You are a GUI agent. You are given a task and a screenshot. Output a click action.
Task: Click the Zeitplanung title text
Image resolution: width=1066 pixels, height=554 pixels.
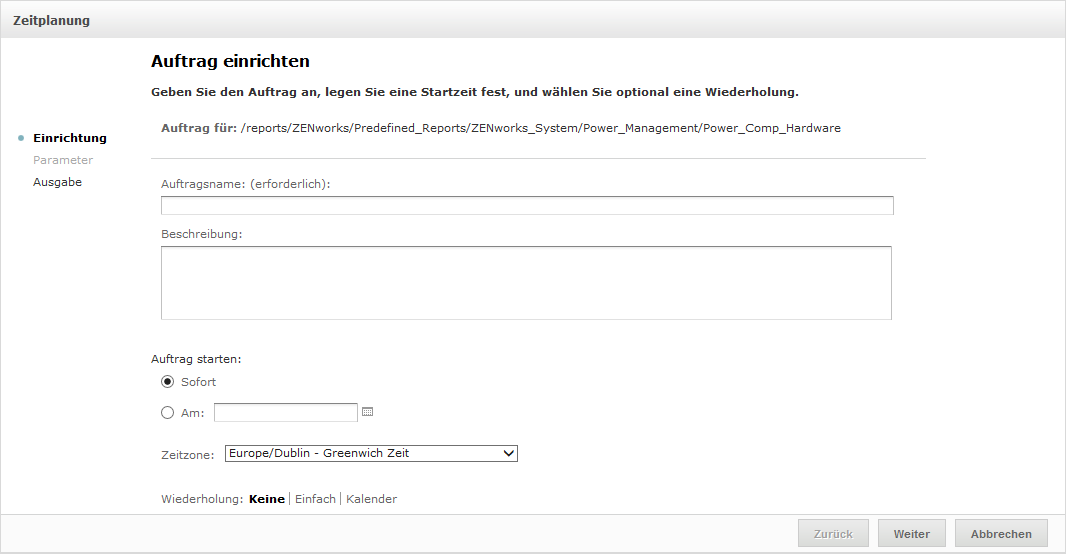[51, 20]
